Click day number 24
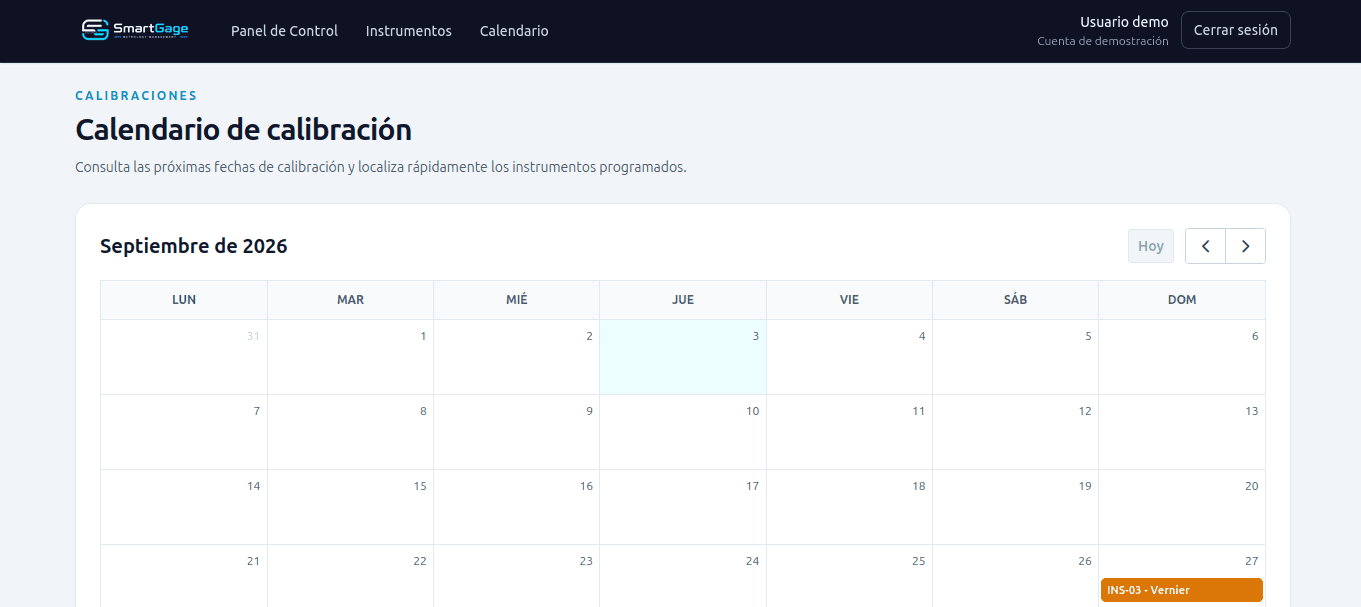1361x607 pixels. 752,561
